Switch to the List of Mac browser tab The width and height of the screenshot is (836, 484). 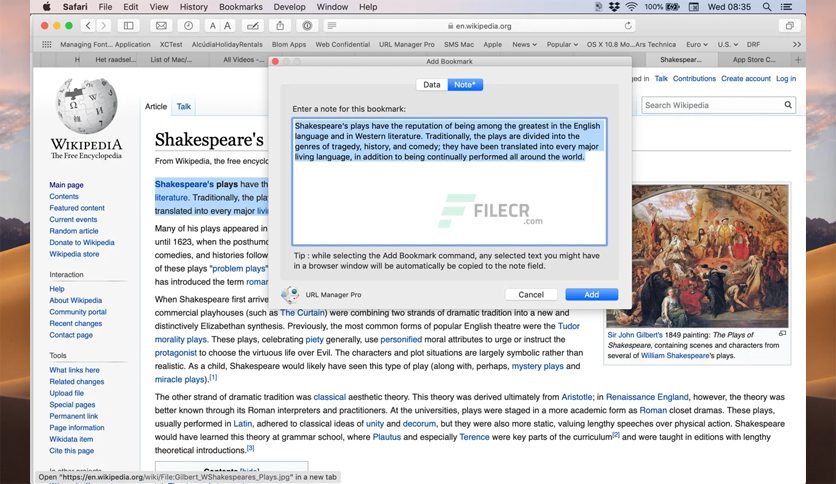point(171,60)
